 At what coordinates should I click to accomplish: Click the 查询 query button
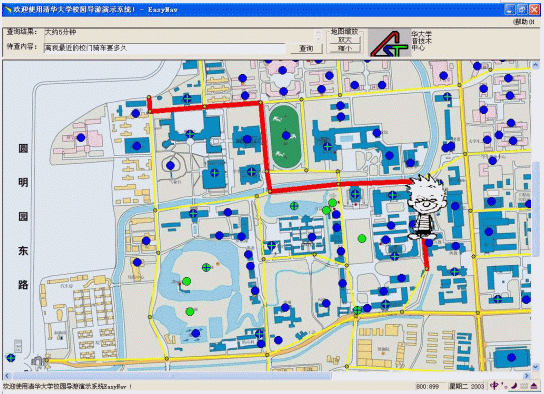pos(306,49)
